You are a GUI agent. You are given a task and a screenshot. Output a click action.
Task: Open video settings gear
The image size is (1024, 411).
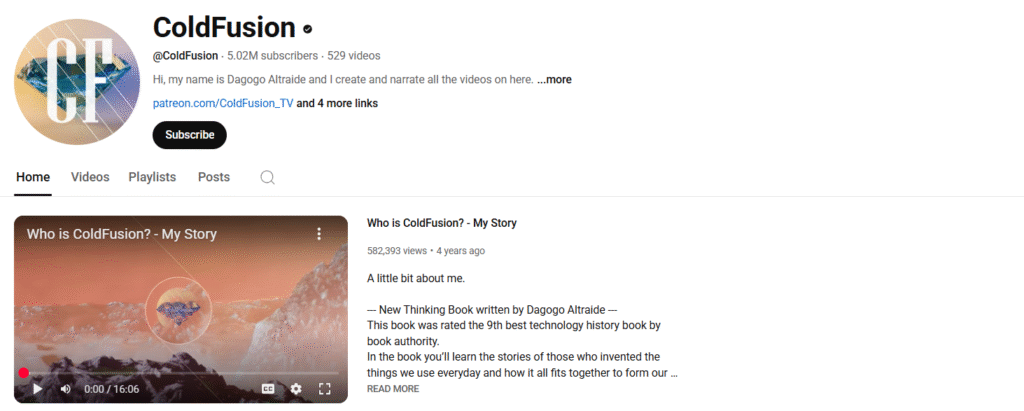(x=296, y=388)
